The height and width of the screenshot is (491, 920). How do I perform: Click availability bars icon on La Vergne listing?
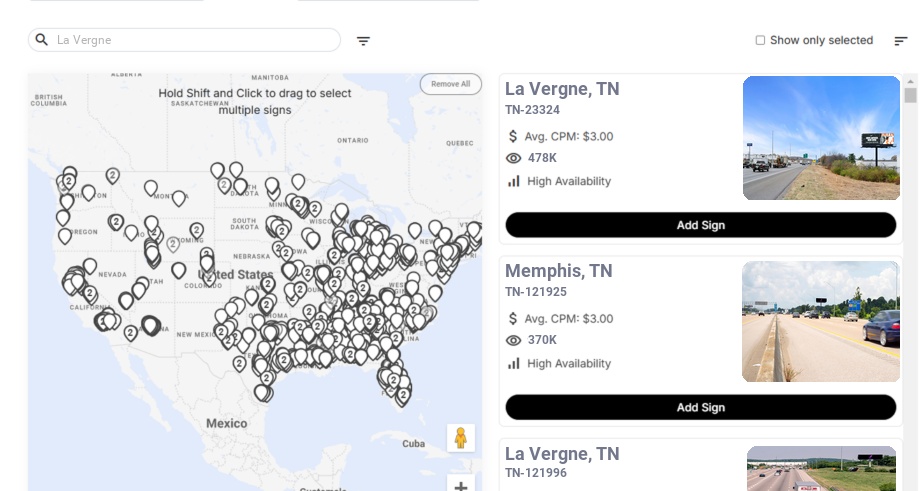click(514, 181)
